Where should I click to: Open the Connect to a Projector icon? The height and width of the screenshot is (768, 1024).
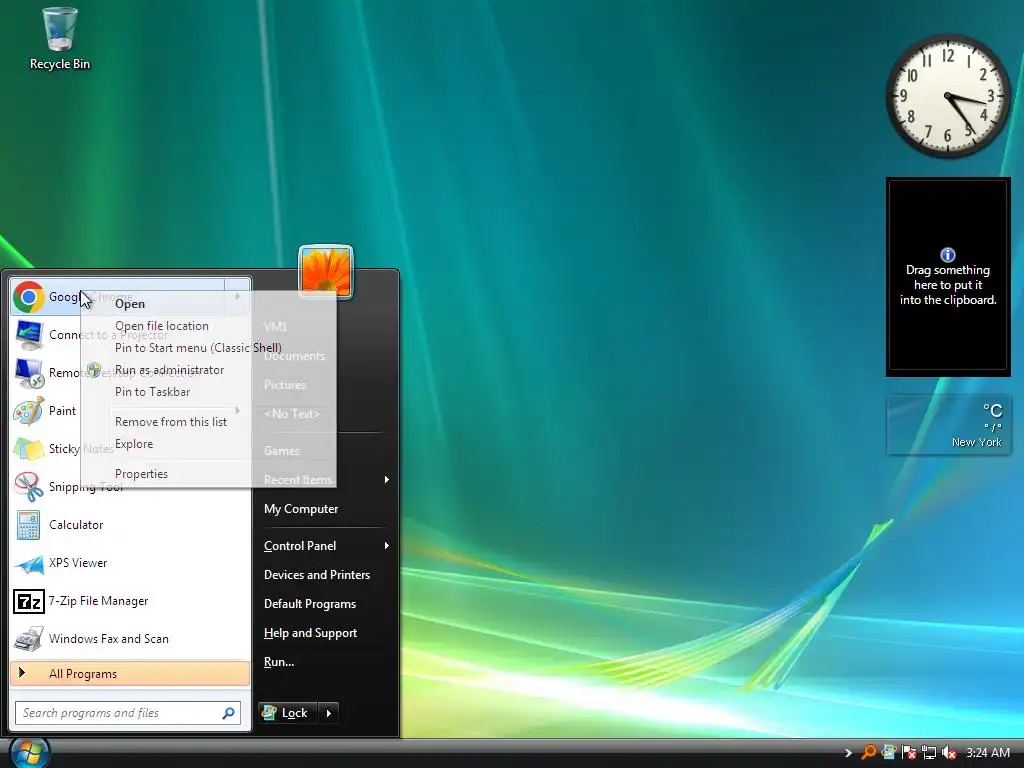pyautogui.click(x=28, y=335)
